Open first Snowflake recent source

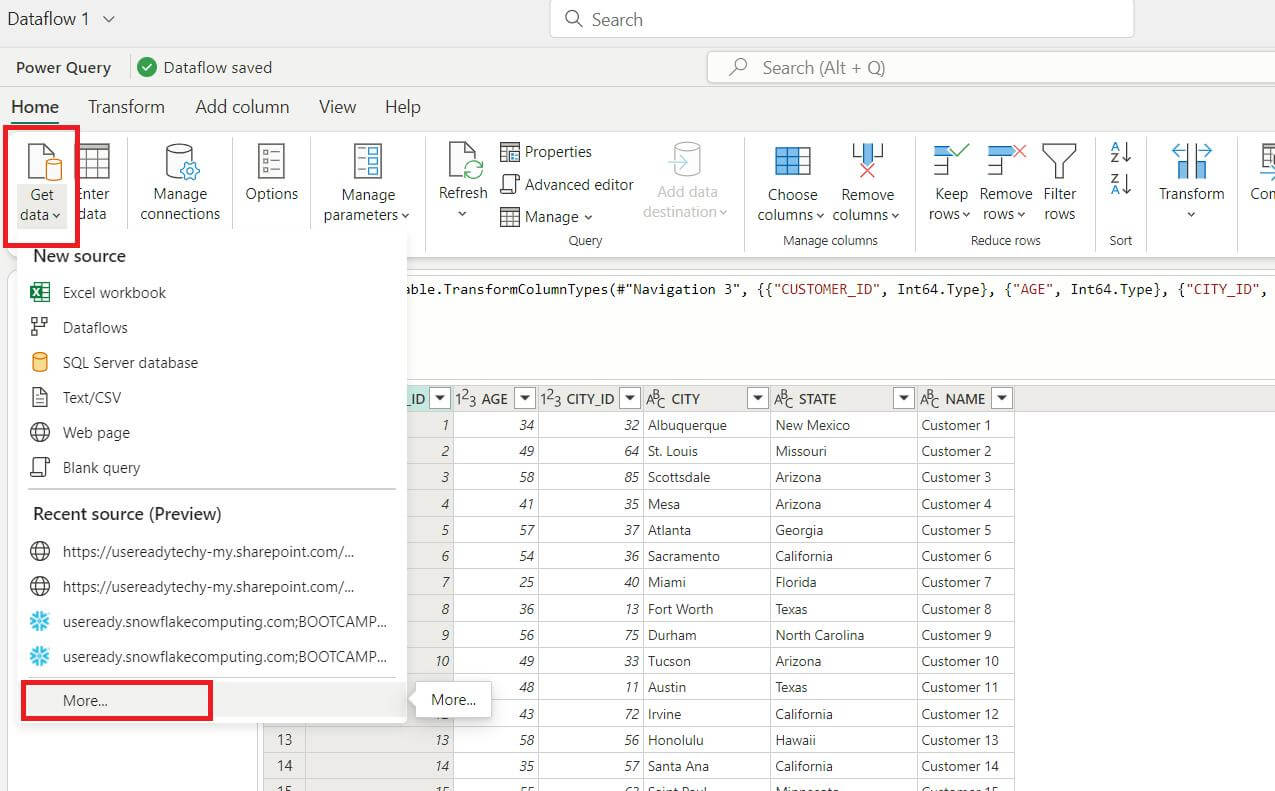(211, 622)
